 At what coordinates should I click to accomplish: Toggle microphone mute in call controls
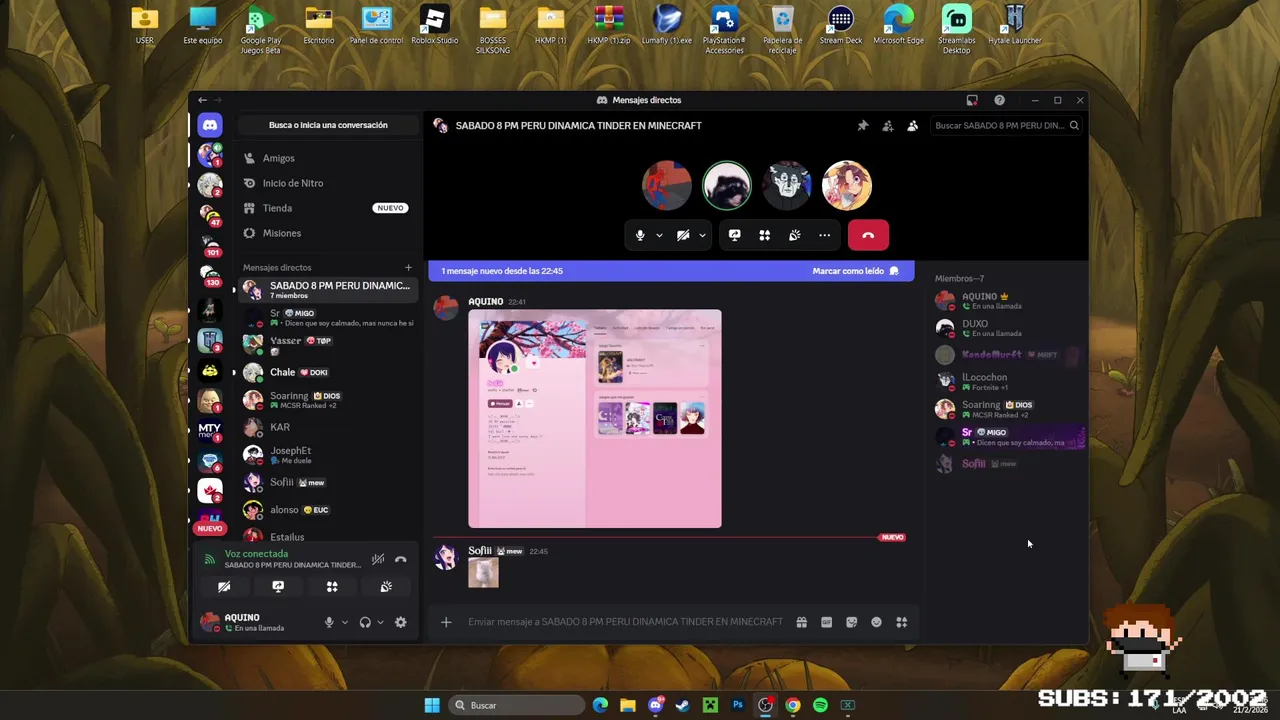pos(640,235)
